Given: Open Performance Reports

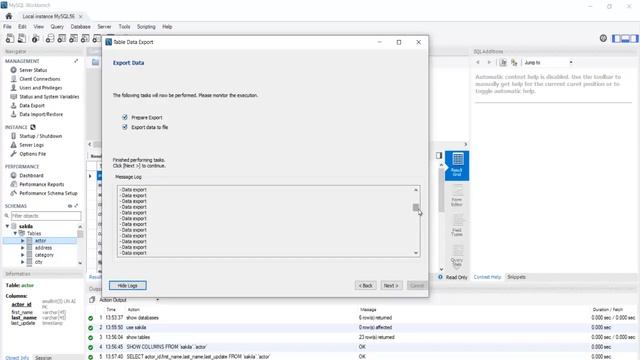Looking at the screenshot, I should 42,184.
